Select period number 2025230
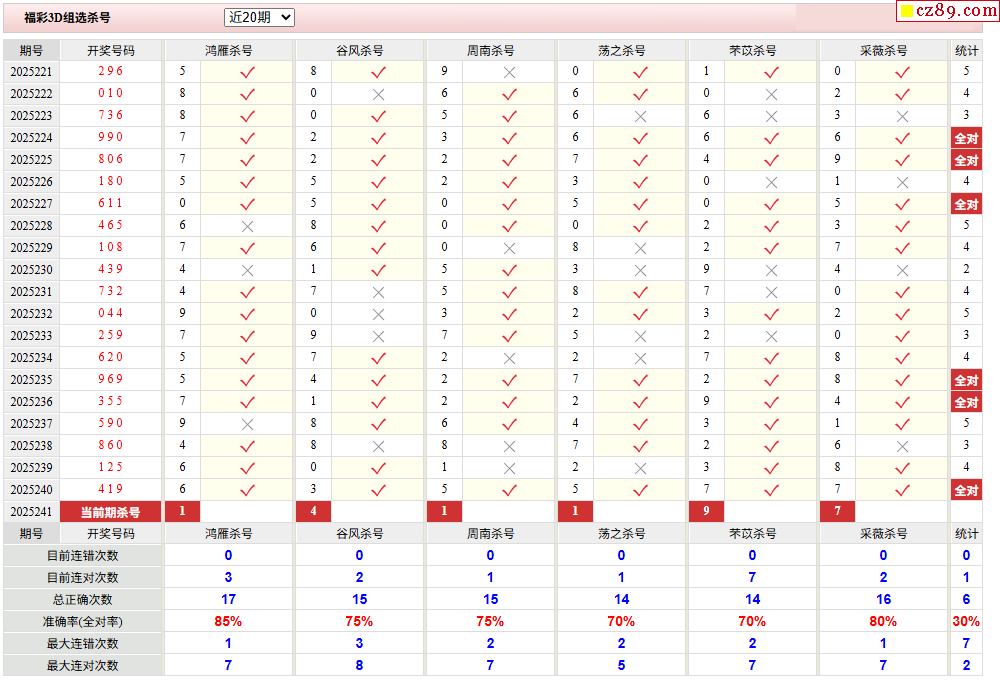 click(x=31, y=270)
